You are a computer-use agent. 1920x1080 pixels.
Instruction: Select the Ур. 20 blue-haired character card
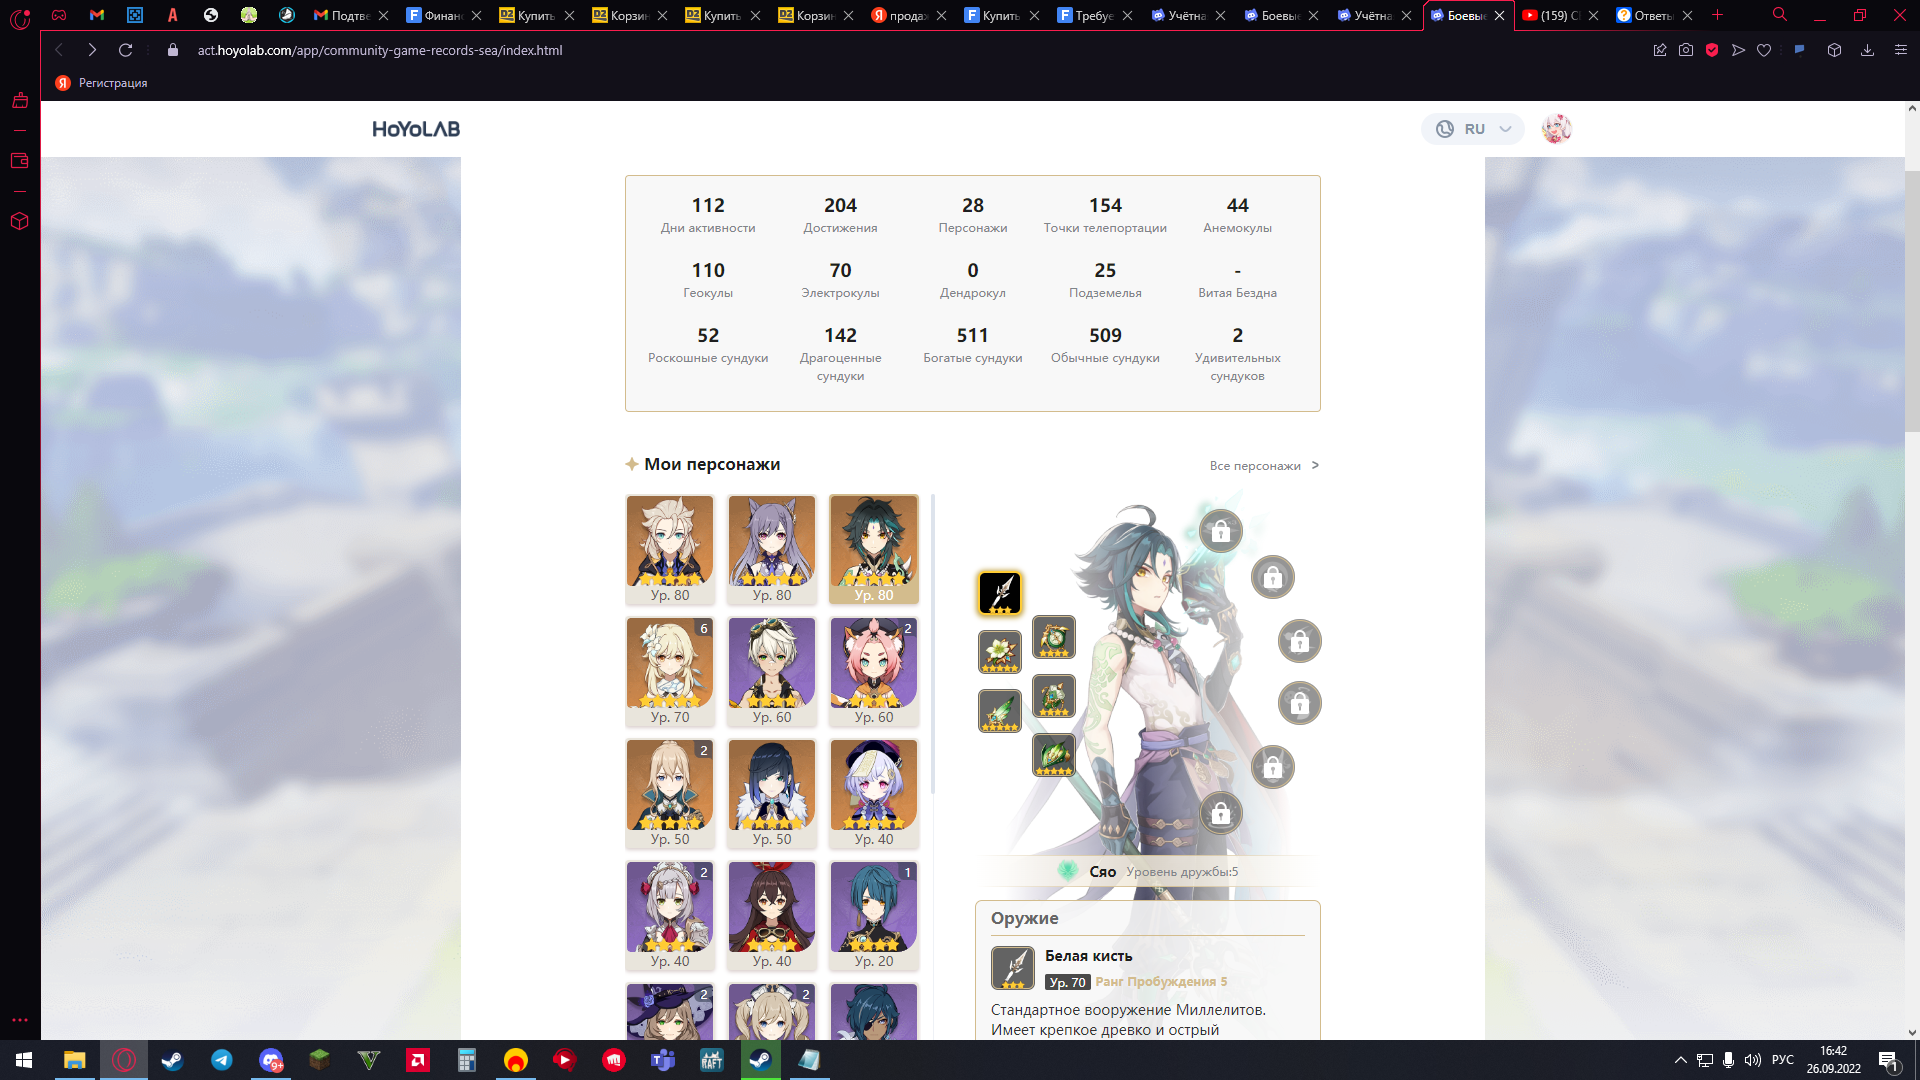point(874,915)
